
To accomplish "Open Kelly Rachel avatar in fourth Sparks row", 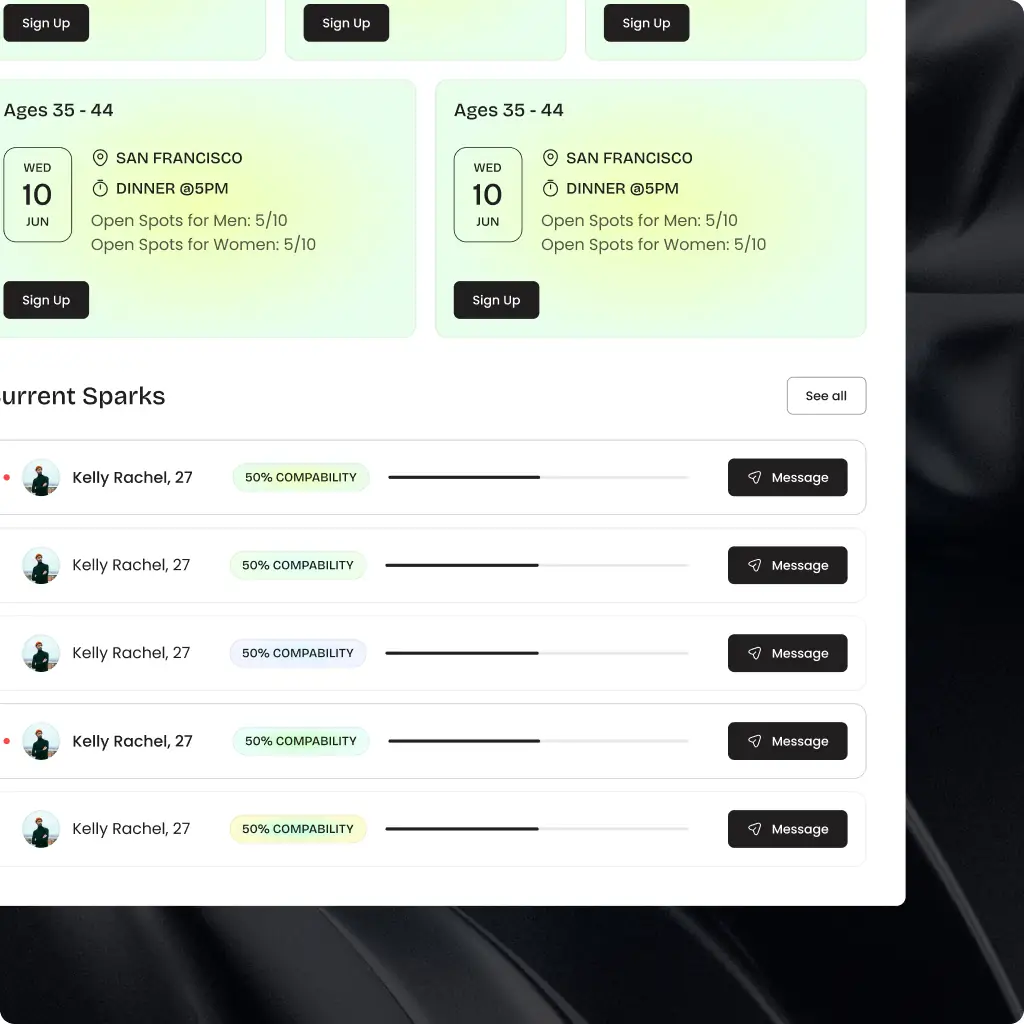I will pyautogui.click(x=41, y=741).
